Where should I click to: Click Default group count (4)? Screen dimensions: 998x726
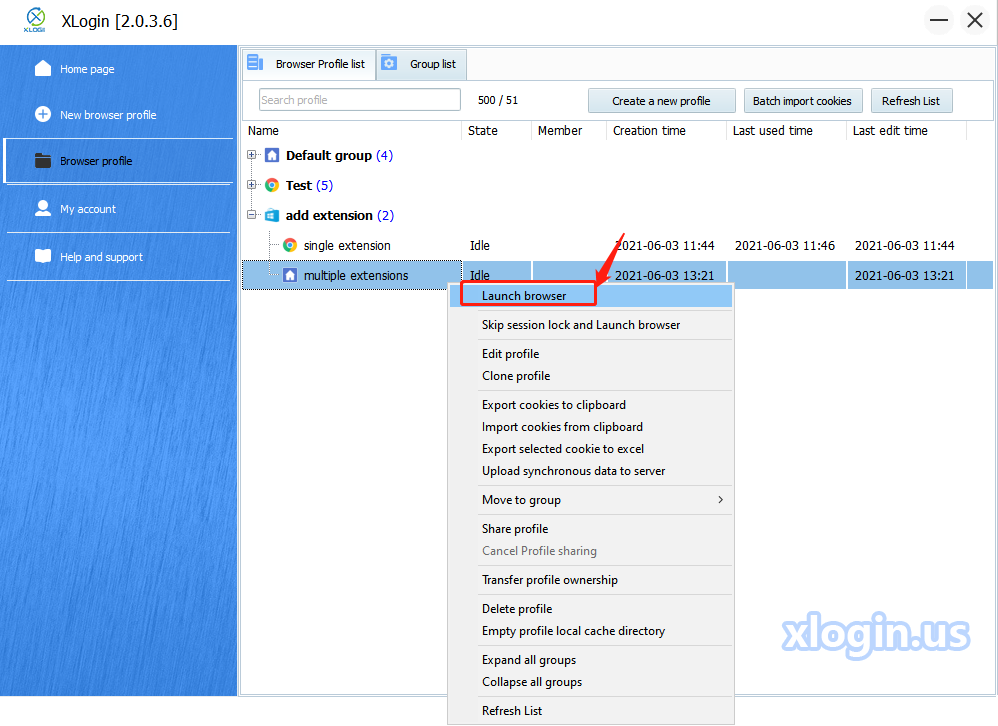(384, 155)
